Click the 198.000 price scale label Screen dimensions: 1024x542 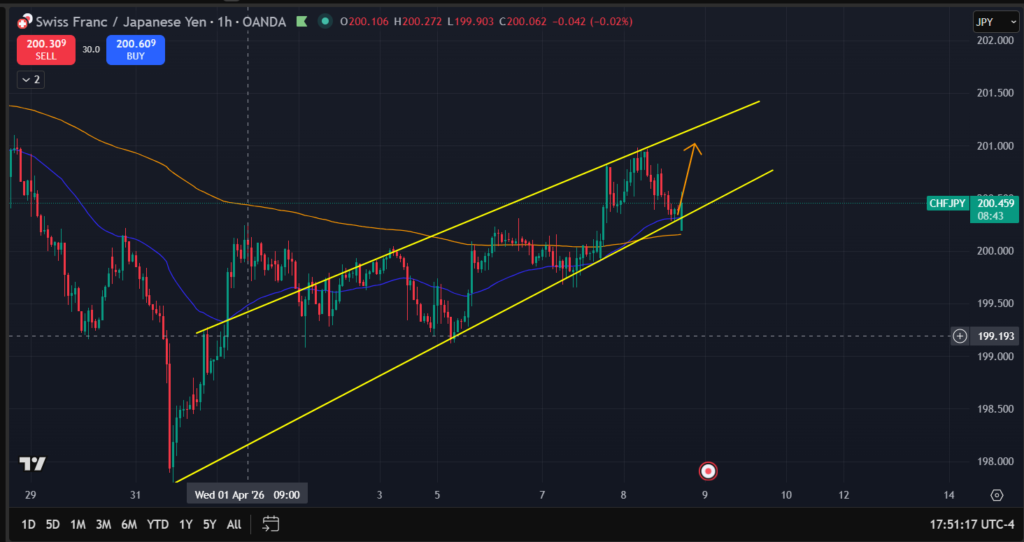tap(996, 462)
